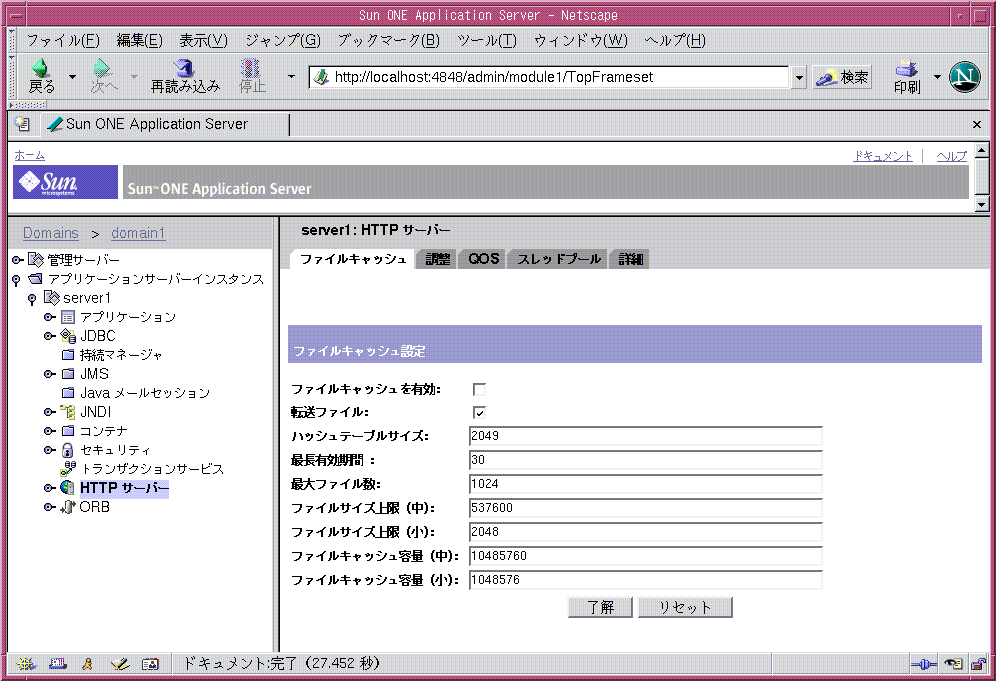Switch to the 調整 tab
996x681 pixels.
tap(437, 259)
